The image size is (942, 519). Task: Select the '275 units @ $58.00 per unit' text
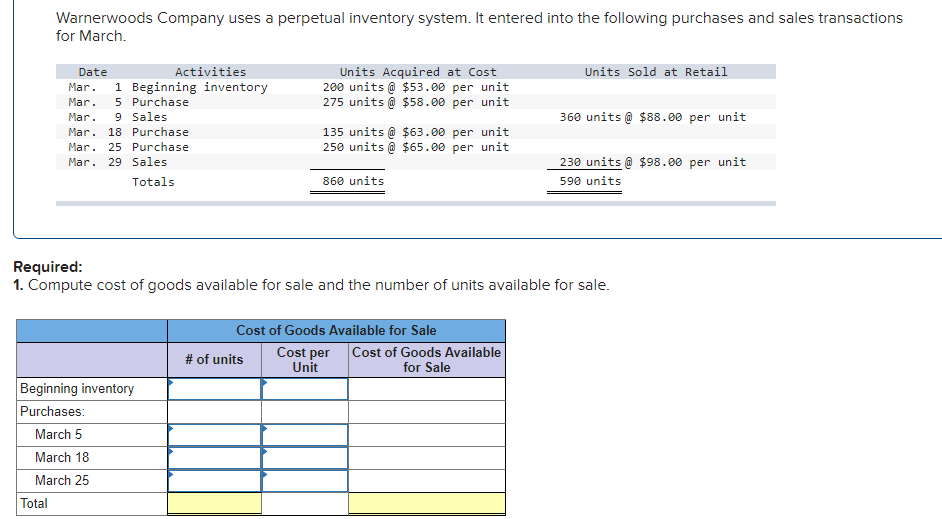(x=416, y=102)
